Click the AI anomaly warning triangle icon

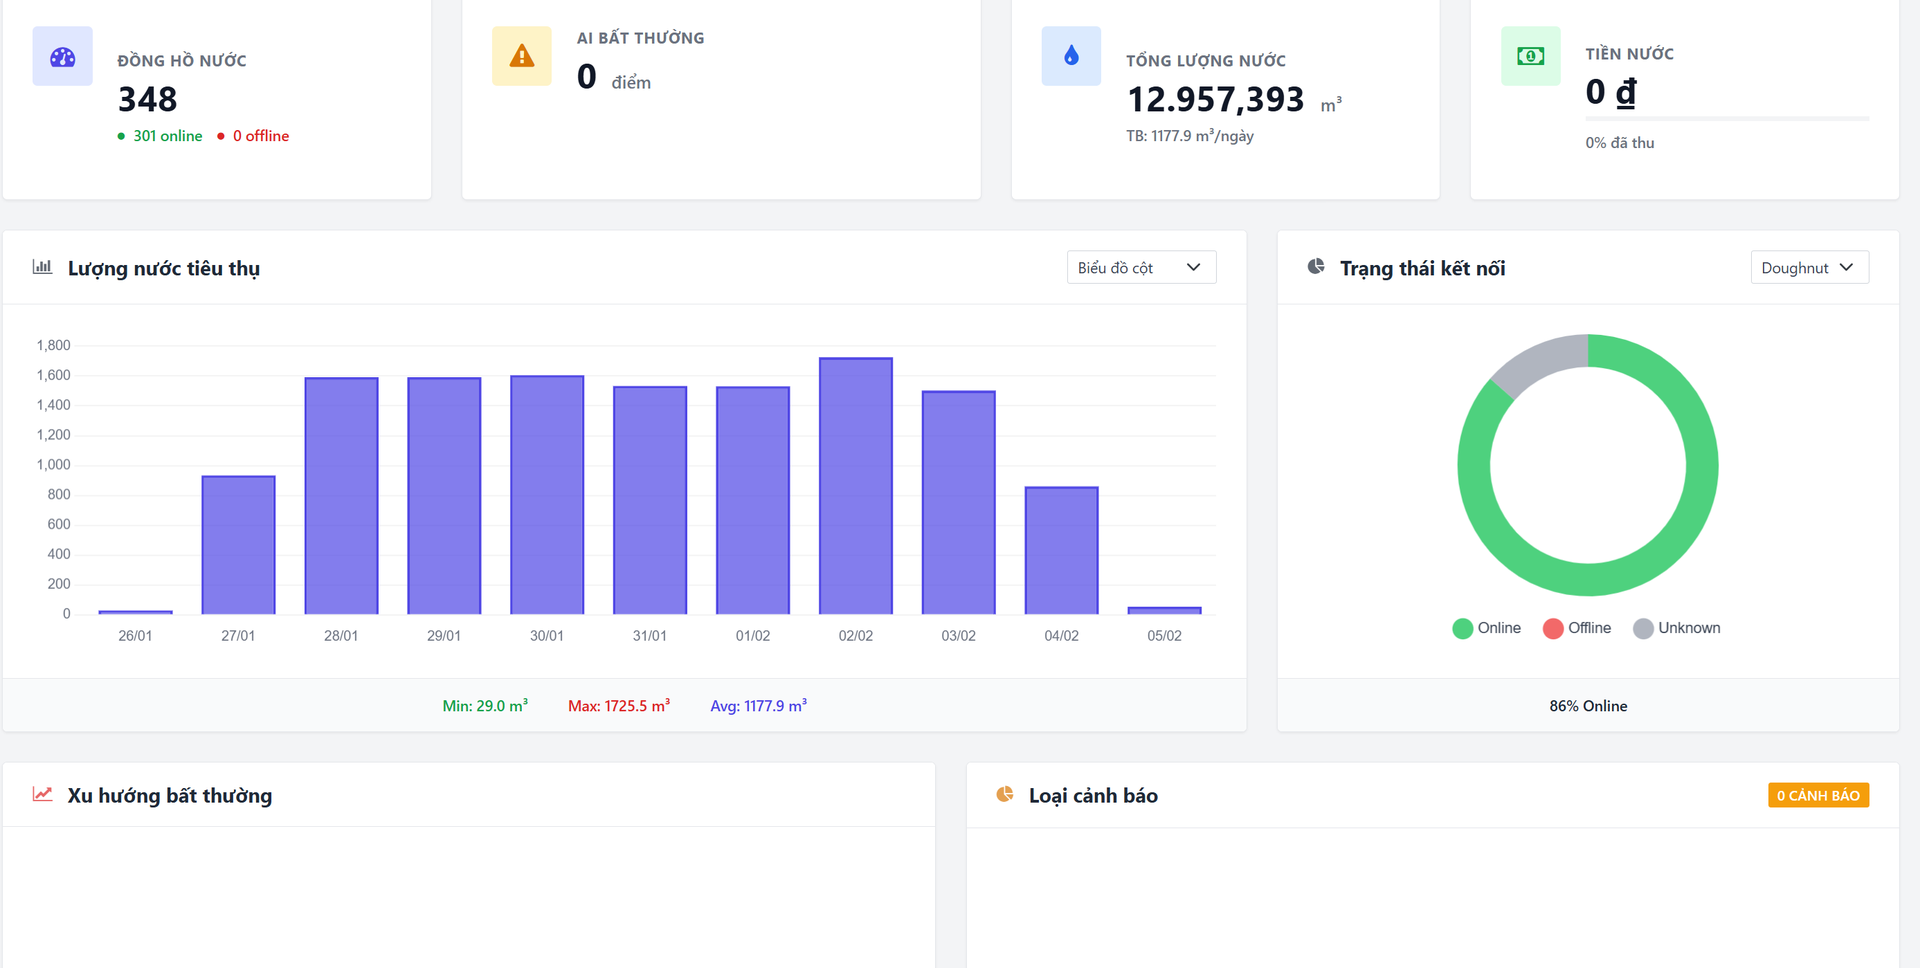point(521,56)
